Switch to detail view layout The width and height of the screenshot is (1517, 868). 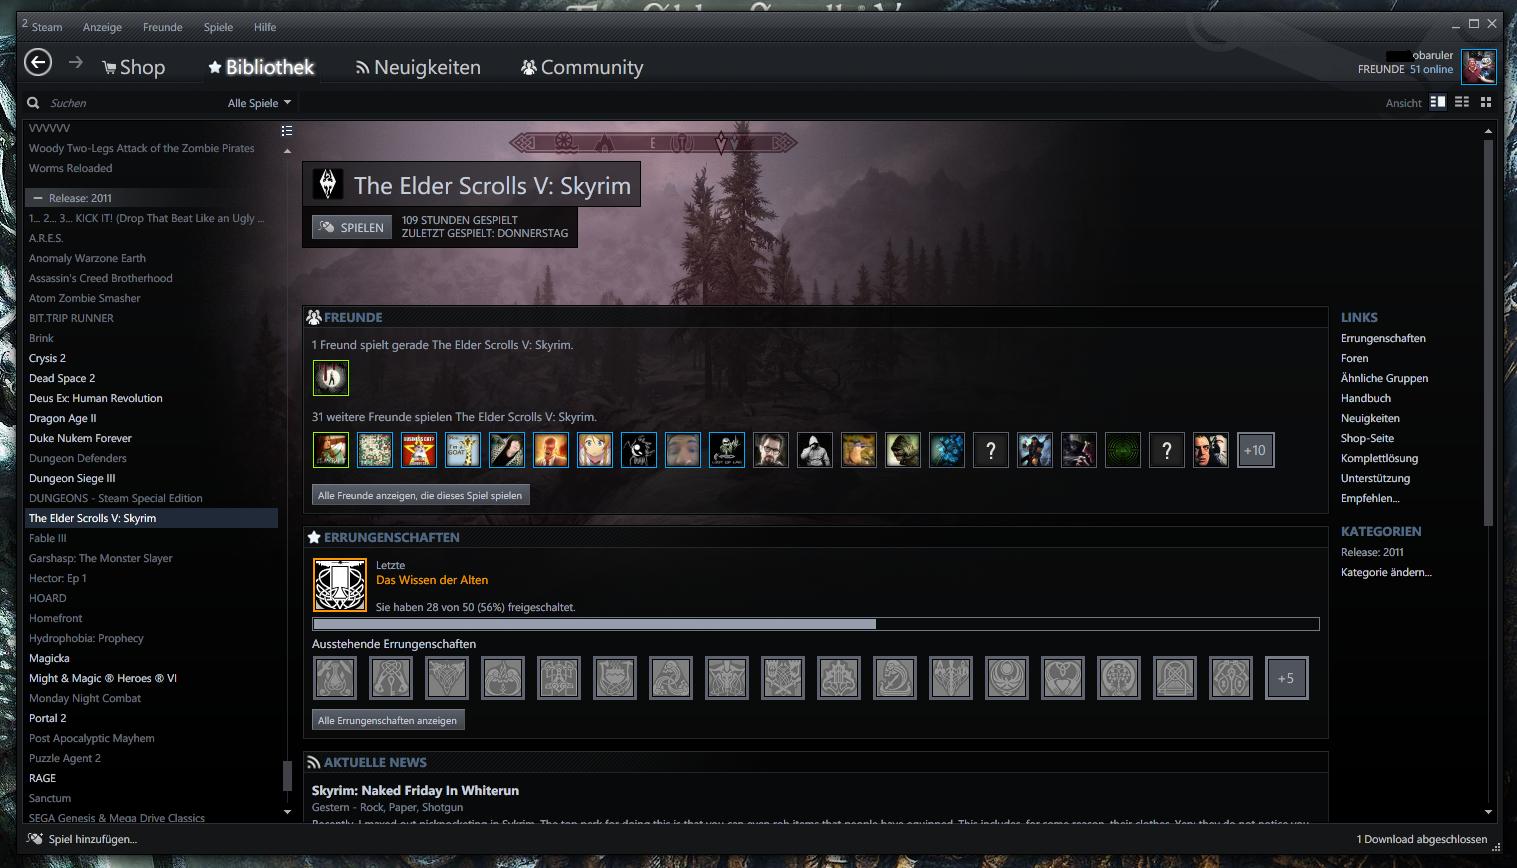(1438, 102)
